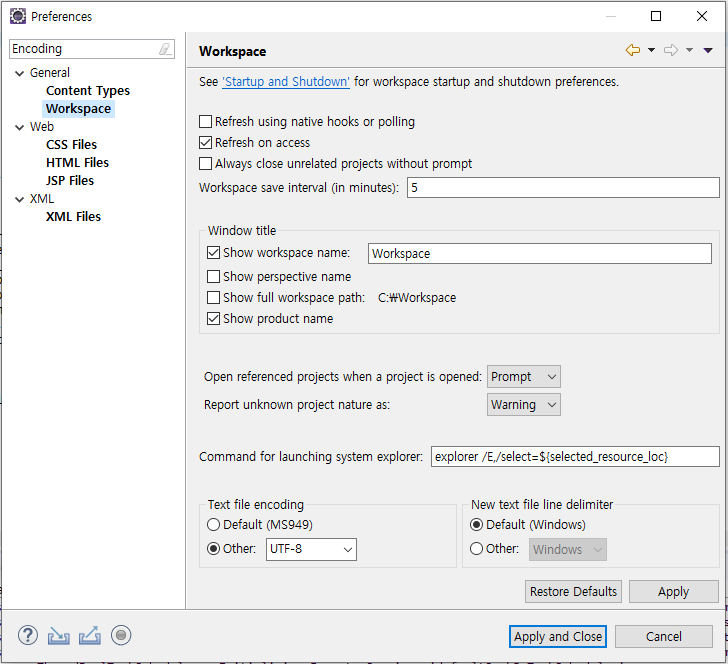Select Other text file encoding radio

(x=213, y=549)
